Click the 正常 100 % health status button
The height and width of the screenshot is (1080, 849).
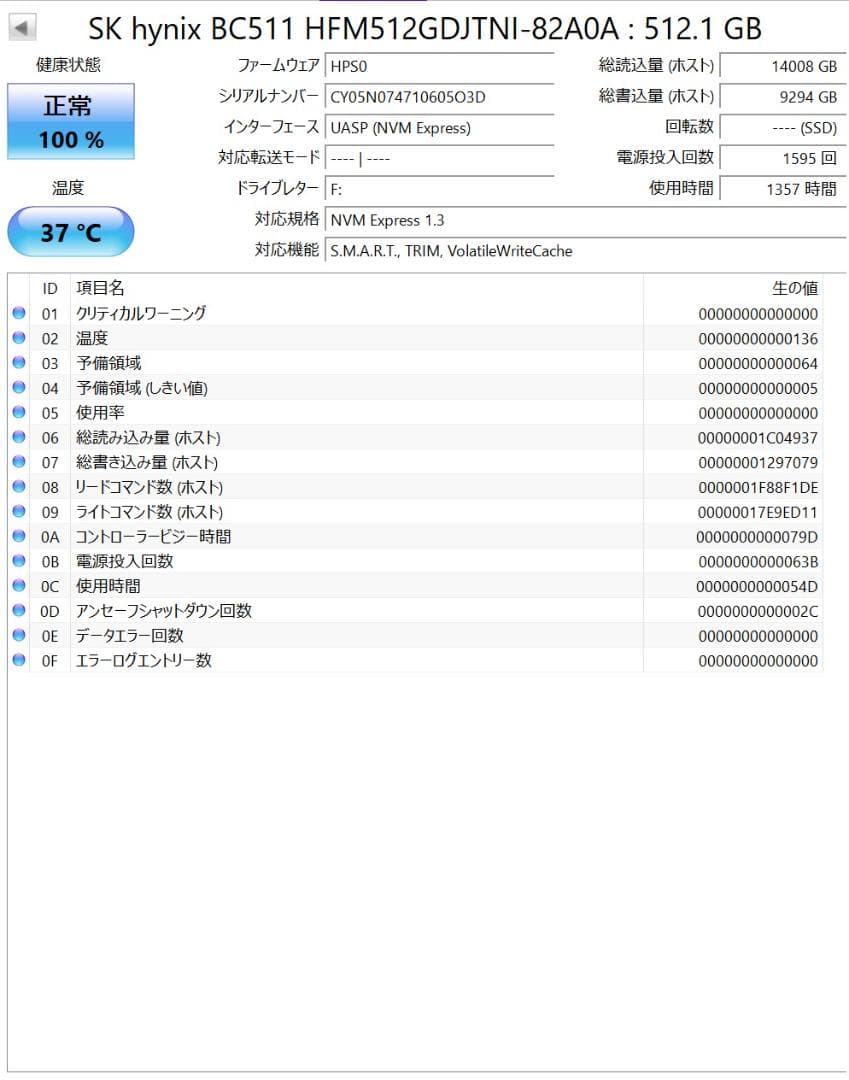[71, 122]
